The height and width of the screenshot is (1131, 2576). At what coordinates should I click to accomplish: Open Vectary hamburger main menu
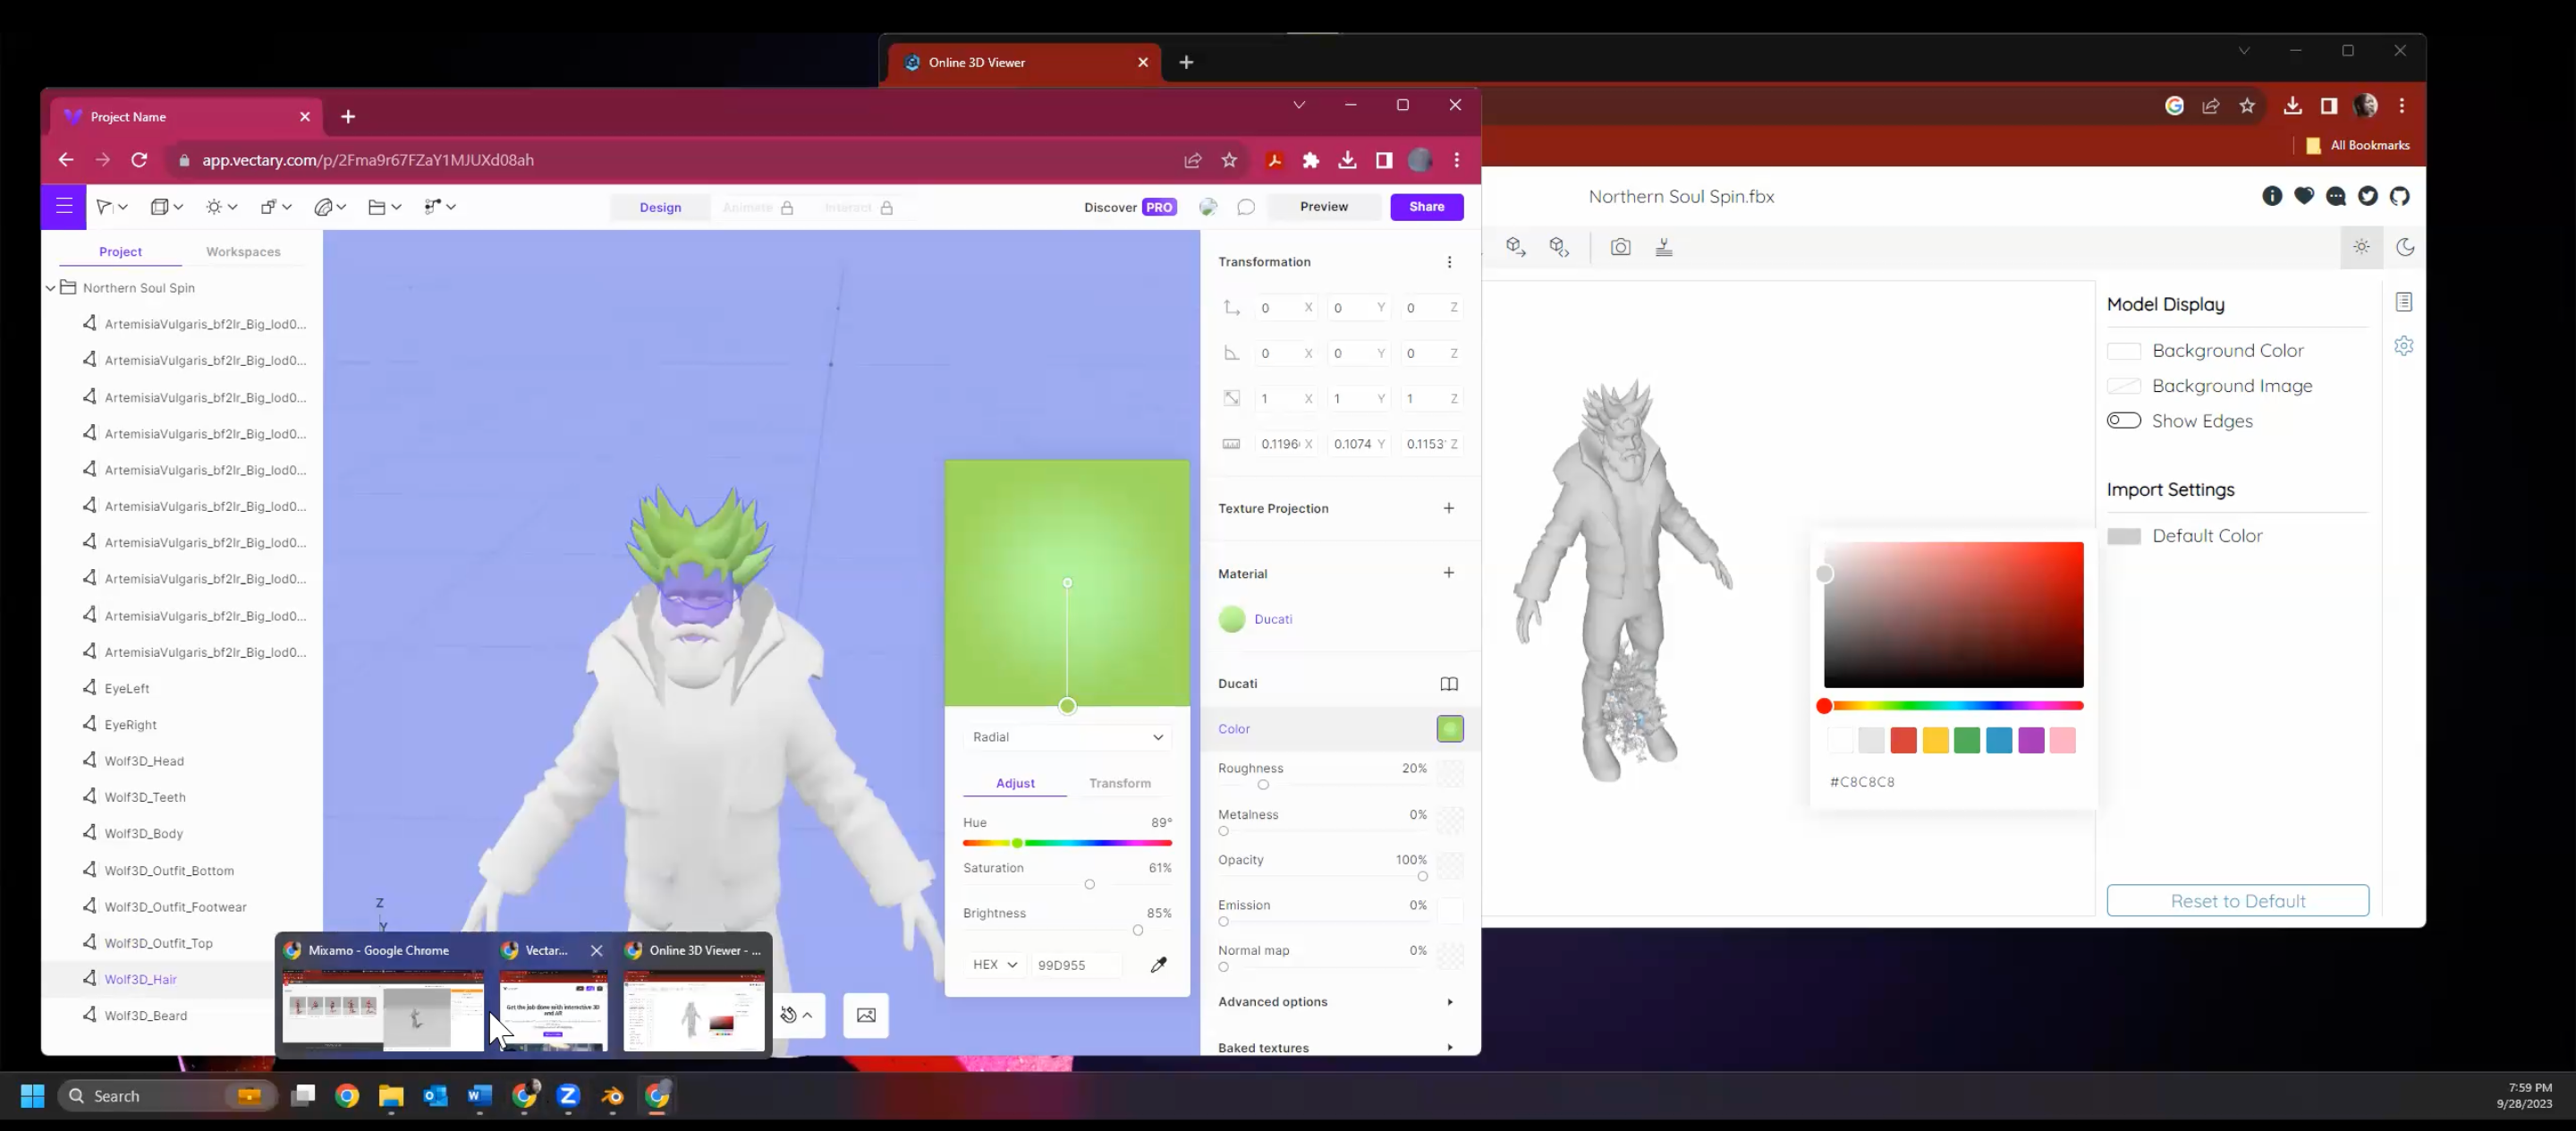[64, 206]
